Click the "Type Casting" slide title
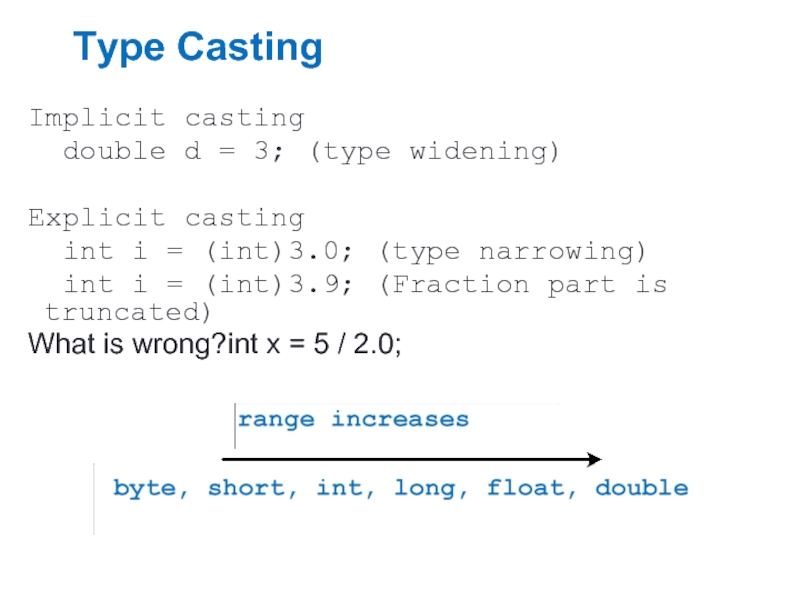800x600 pixels. pos(197,48)
